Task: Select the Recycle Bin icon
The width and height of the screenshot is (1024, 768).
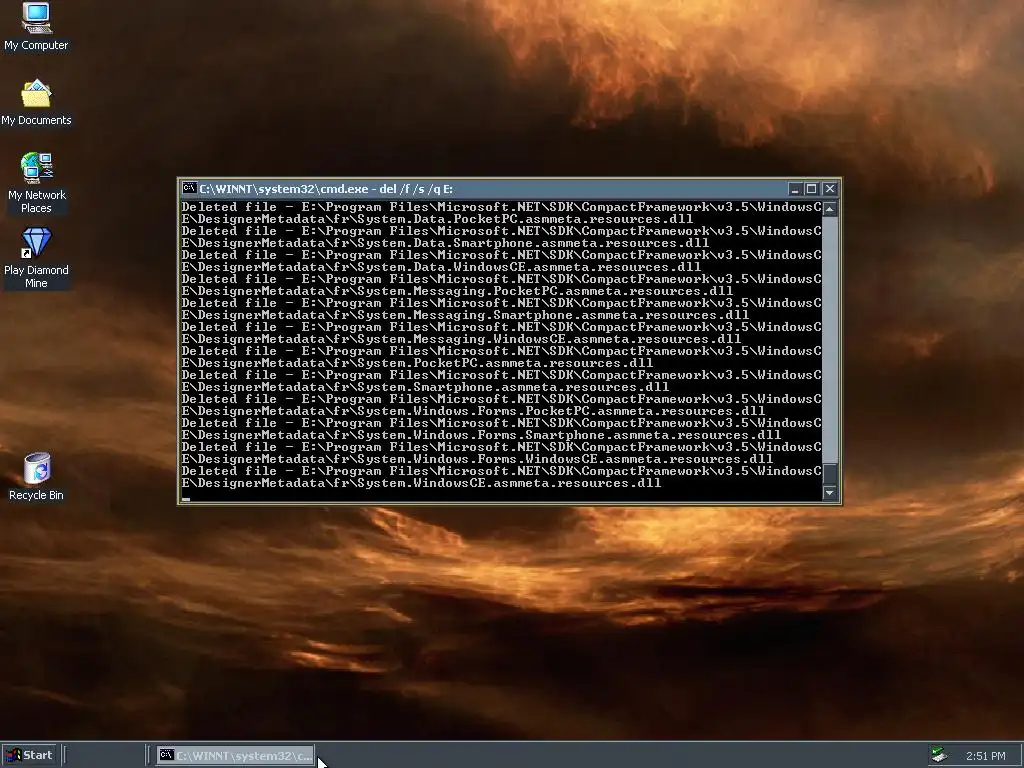Action: pos(37,468)
